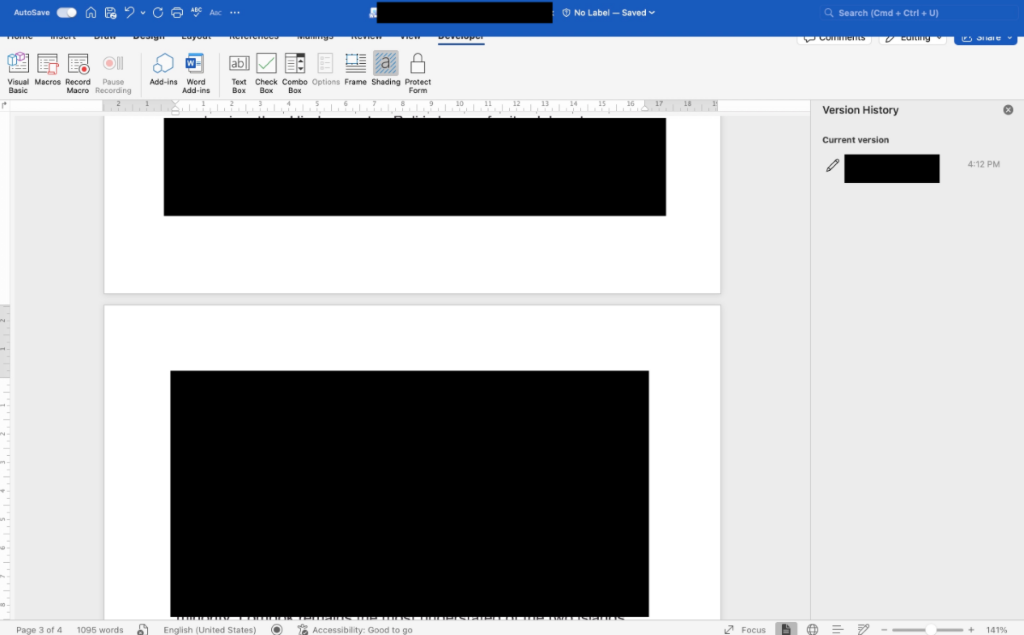Close the Version History pane
Image resolution: width=1024 pixels, height=635 pixels.
click(1008, 110)
